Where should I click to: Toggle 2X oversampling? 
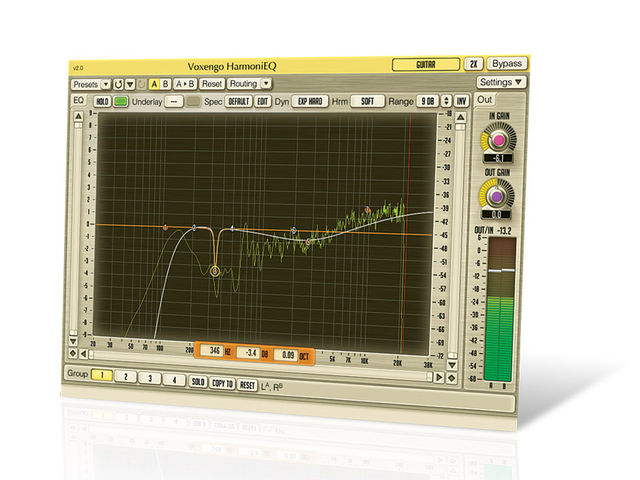(473, 64)
